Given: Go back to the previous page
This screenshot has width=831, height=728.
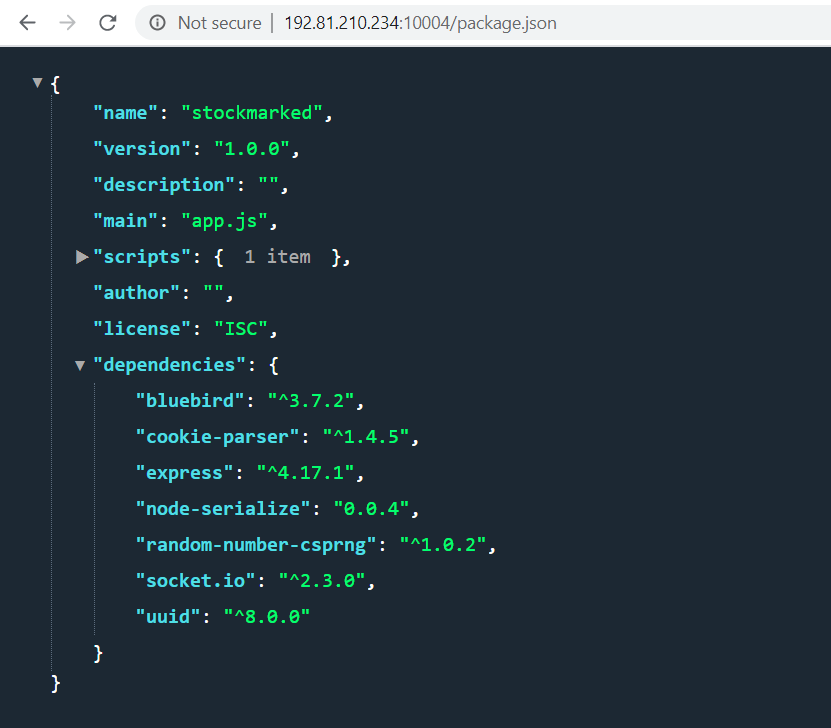Looking at the screenshot, I should pos(28,23).
